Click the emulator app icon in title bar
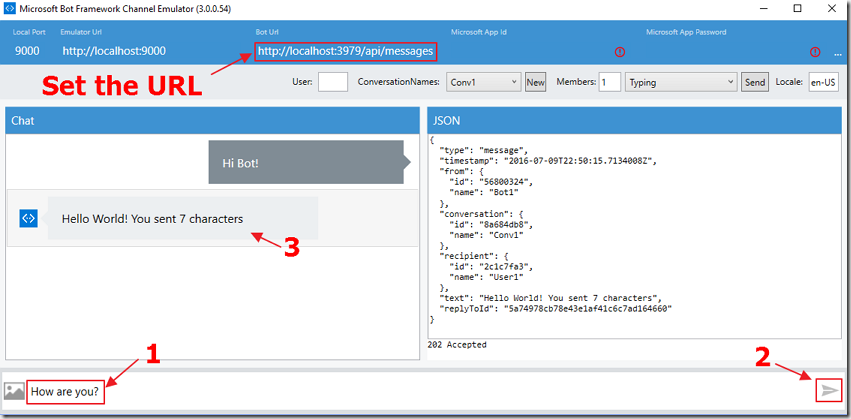The image size is (851, 419). tap(9, 9)
